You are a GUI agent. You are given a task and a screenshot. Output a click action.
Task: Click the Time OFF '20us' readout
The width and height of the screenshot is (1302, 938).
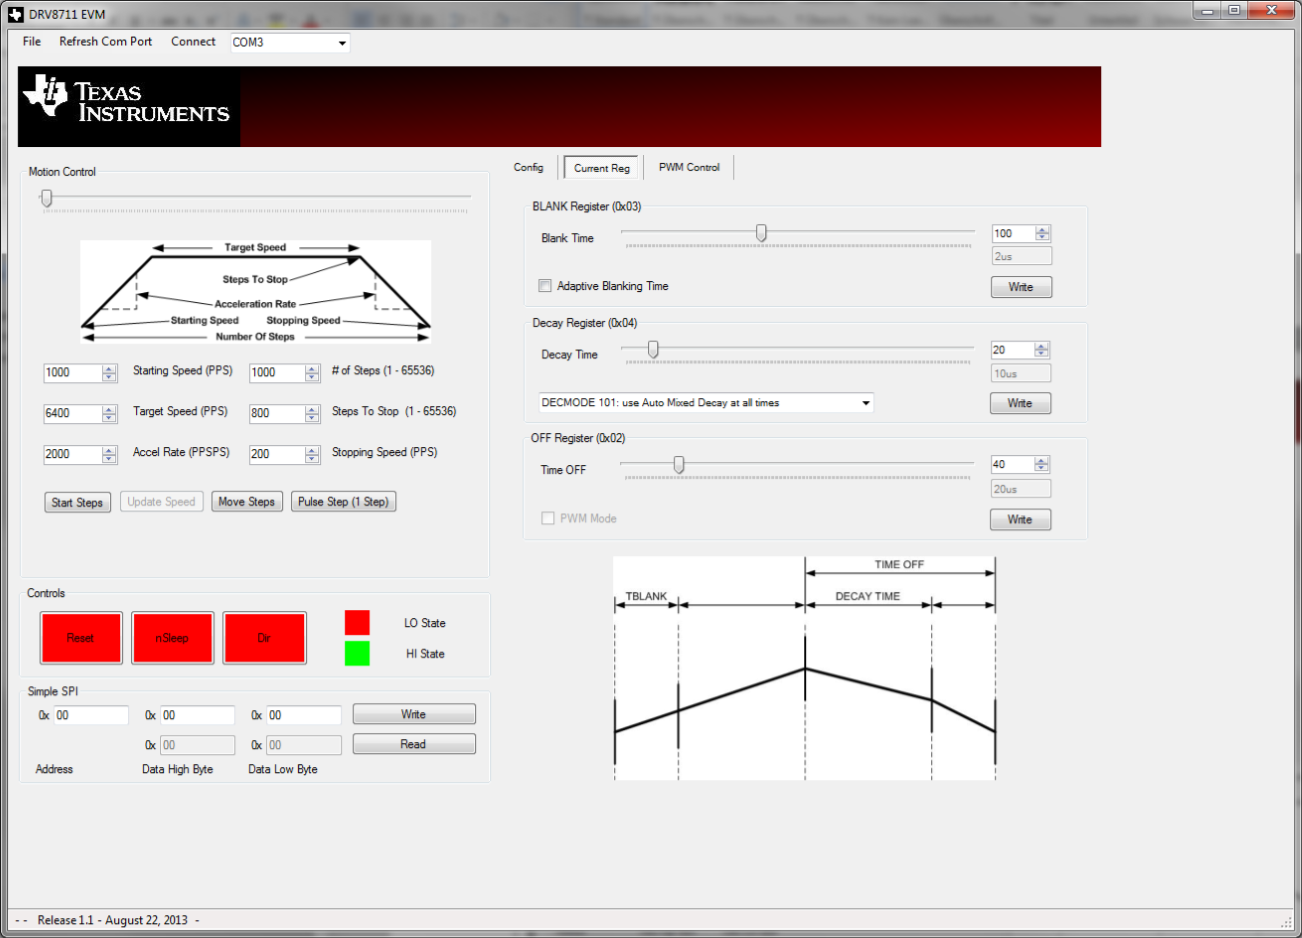click(1021, 489)
